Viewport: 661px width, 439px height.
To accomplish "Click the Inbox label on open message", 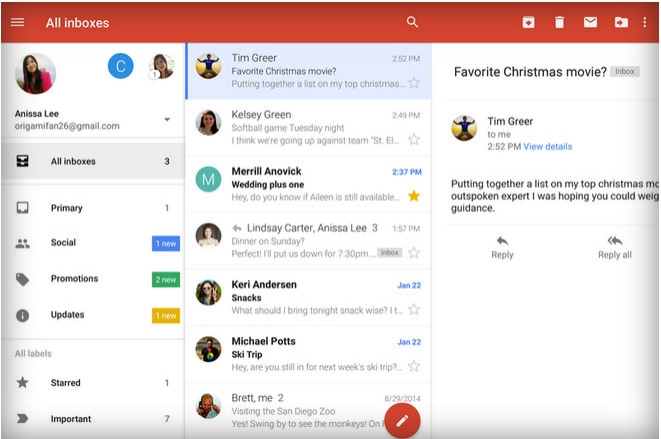I will 625,72.
